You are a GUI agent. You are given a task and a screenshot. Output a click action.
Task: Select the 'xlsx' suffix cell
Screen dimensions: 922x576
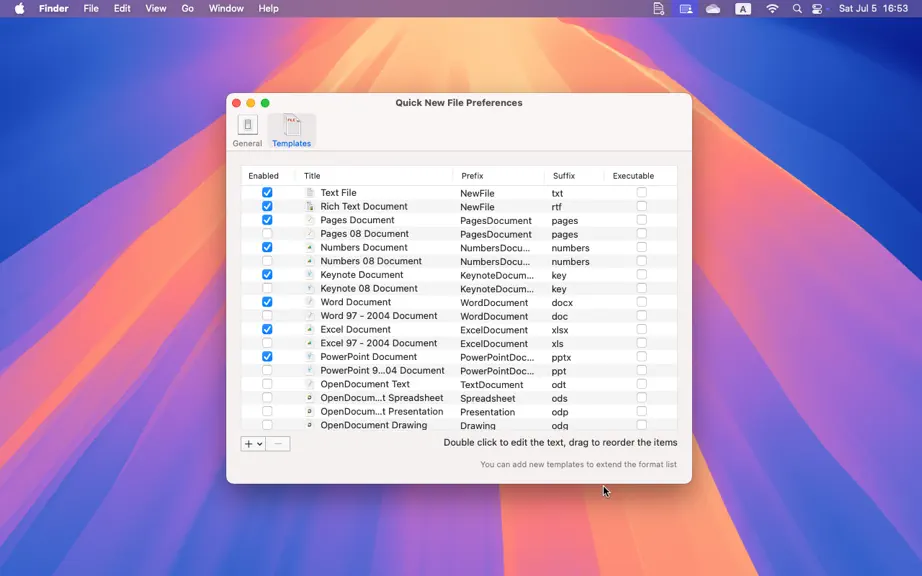tap(560, 330)
